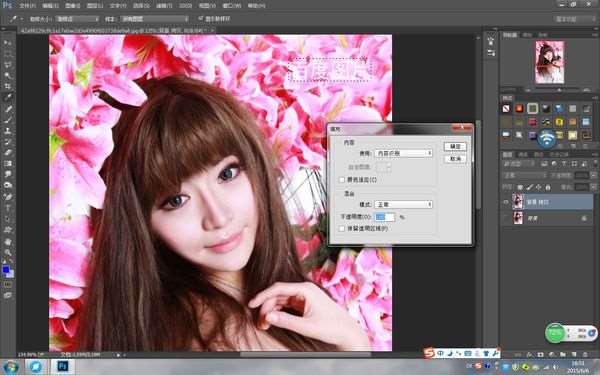600x375 pixels.
Task: Open the content 'Use' dropdown in Fill dialog
Action: click(x=403, y=153)
